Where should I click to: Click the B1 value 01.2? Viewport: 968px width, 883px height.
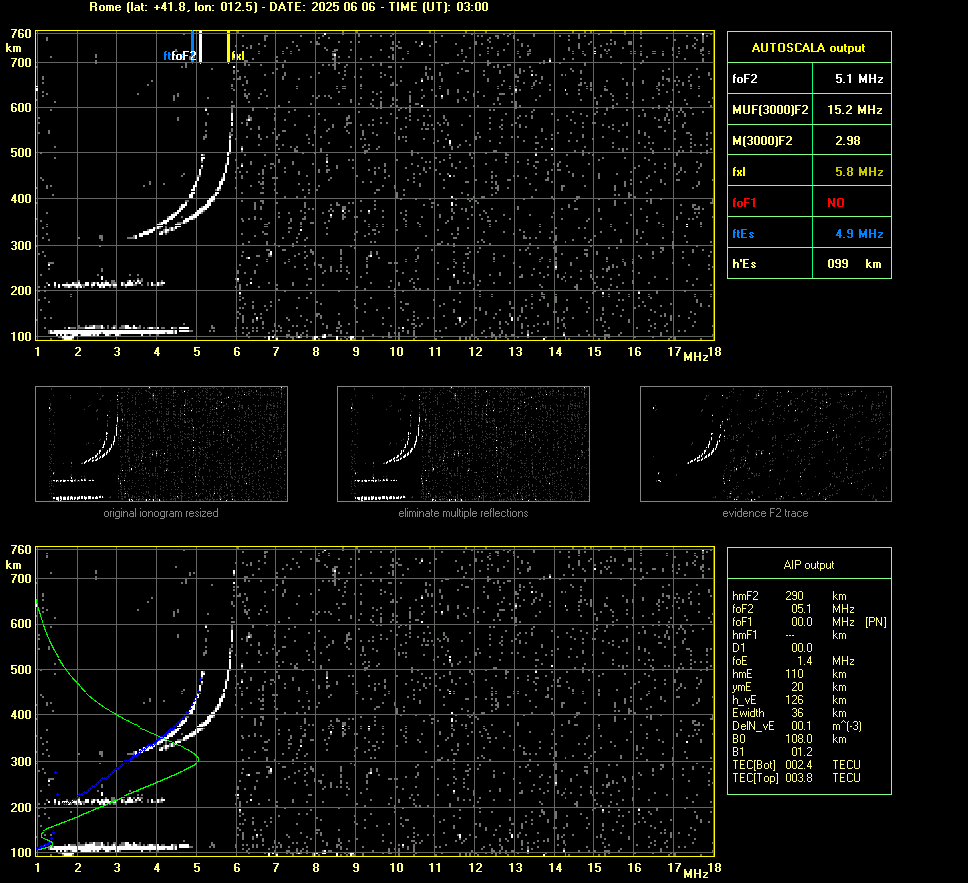pos(802,751)
